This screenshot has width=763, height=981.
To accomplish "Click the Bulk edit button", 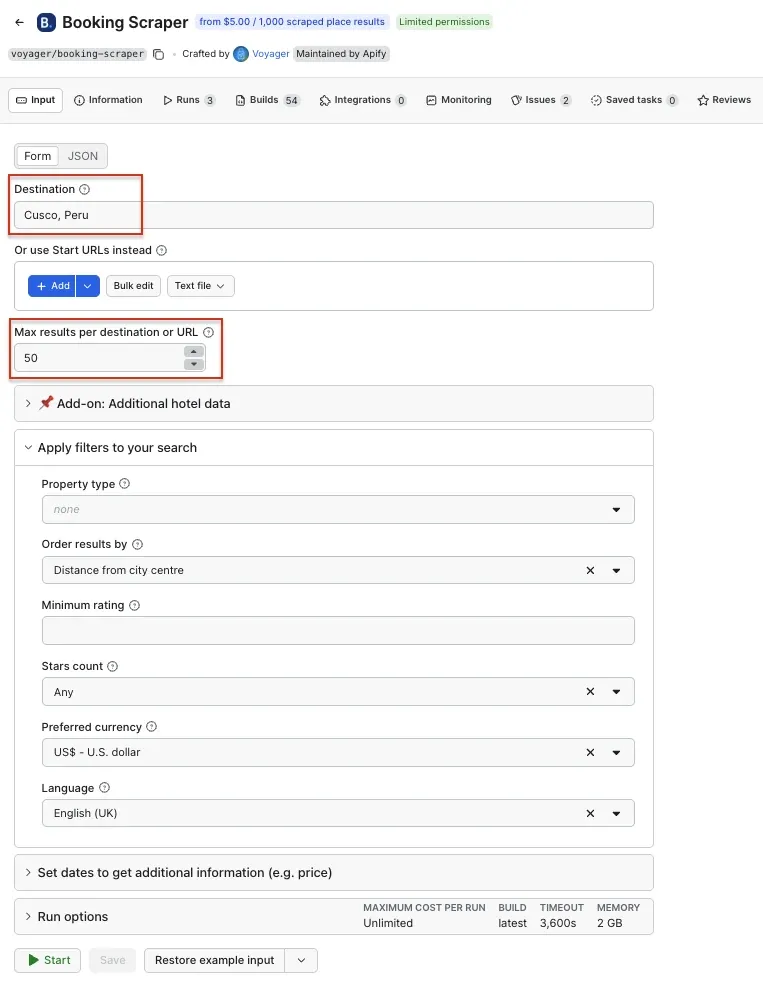I will tap(133, 286).
